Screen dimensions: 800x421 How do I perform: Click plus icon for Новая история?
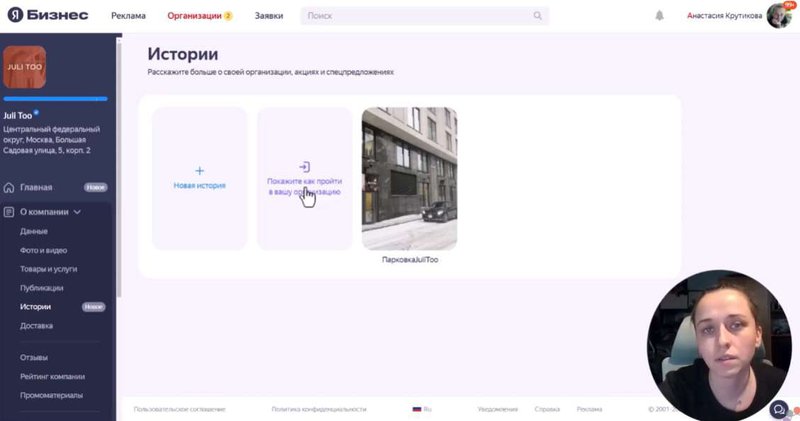[199, 171]
